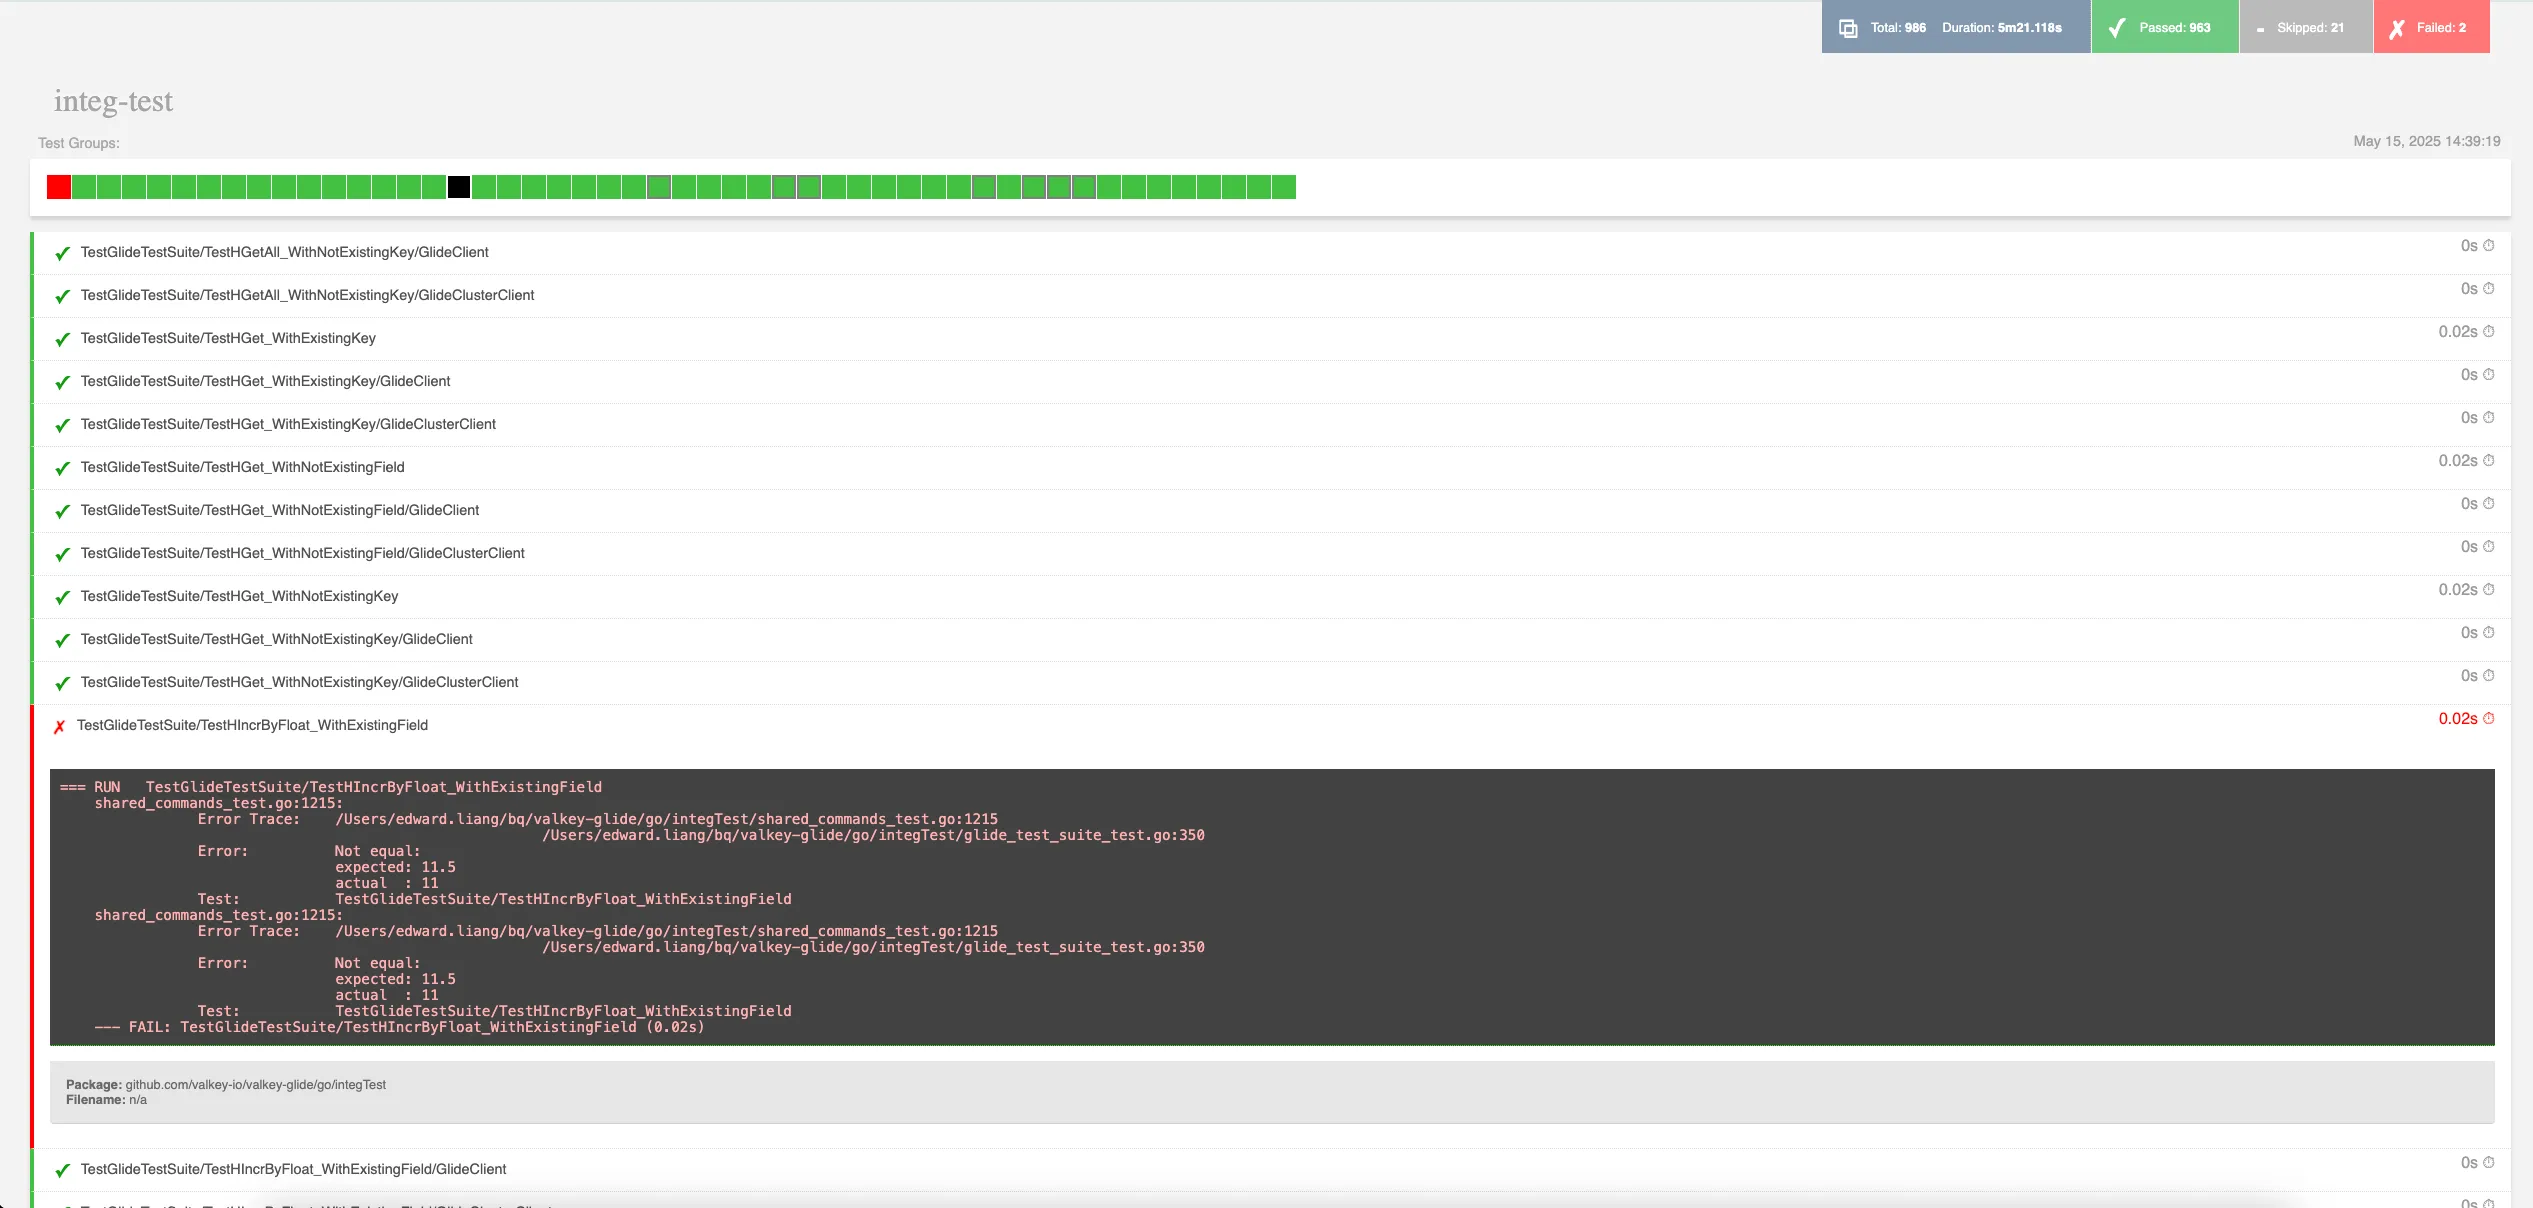Select the red square in the test group bar
Screen dimensions: 2533x1208
[58, 186]
